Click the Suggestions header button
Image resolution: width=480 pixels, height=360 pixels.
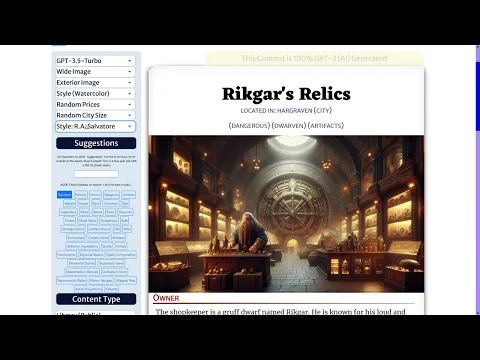point(96,143)
